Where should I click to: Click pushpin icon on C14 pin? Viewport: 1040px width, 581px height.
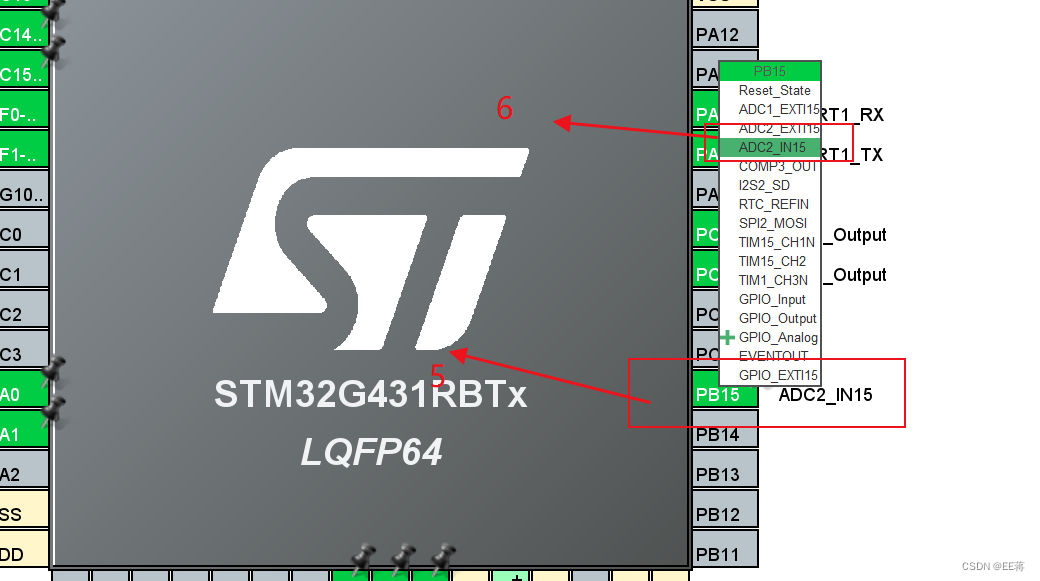tap(53, 13)
